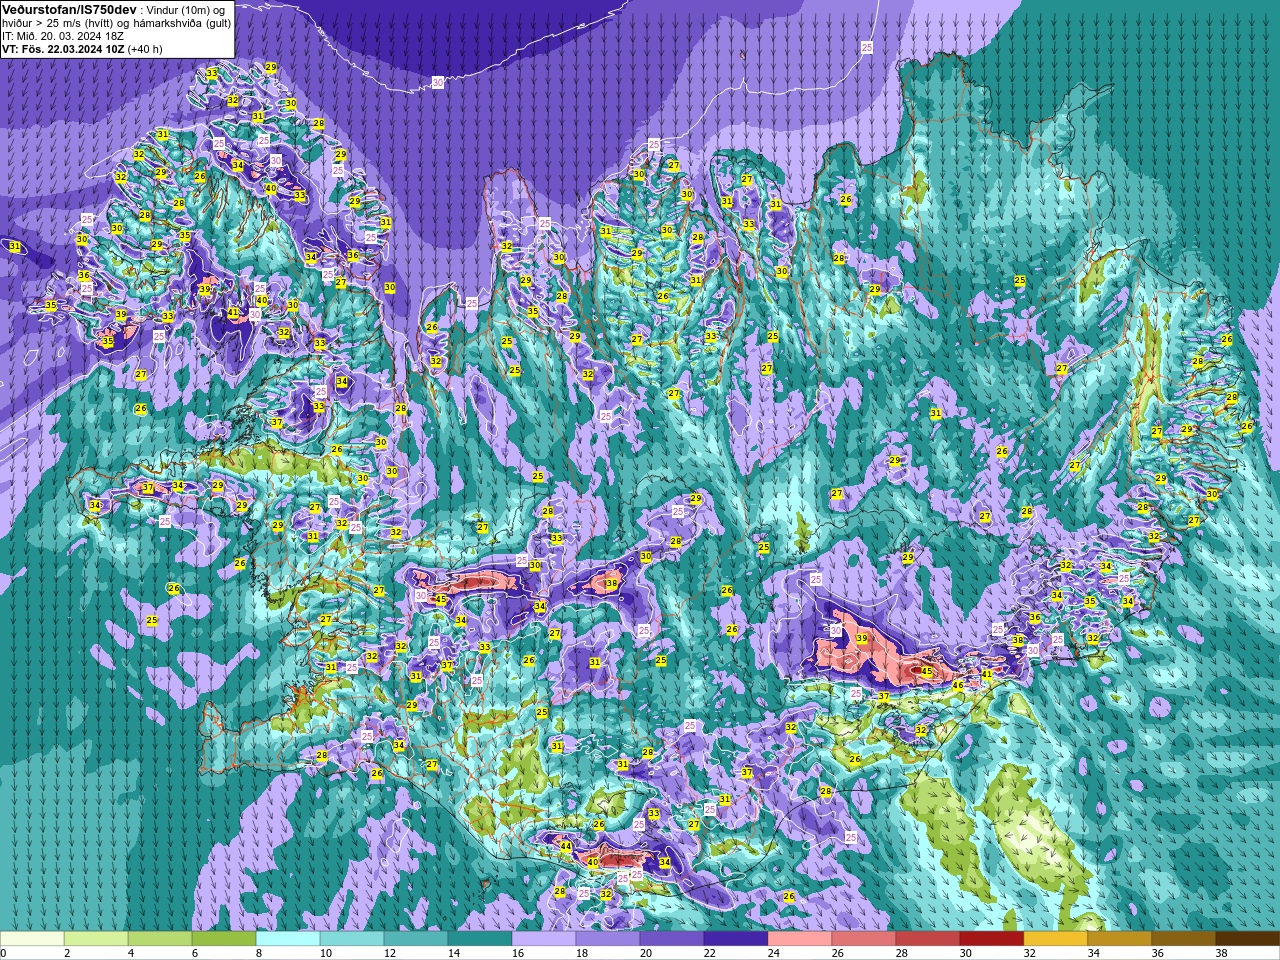
Task: Select the 6–8 m/s olive green legend swatch
Action: point(224,939)
